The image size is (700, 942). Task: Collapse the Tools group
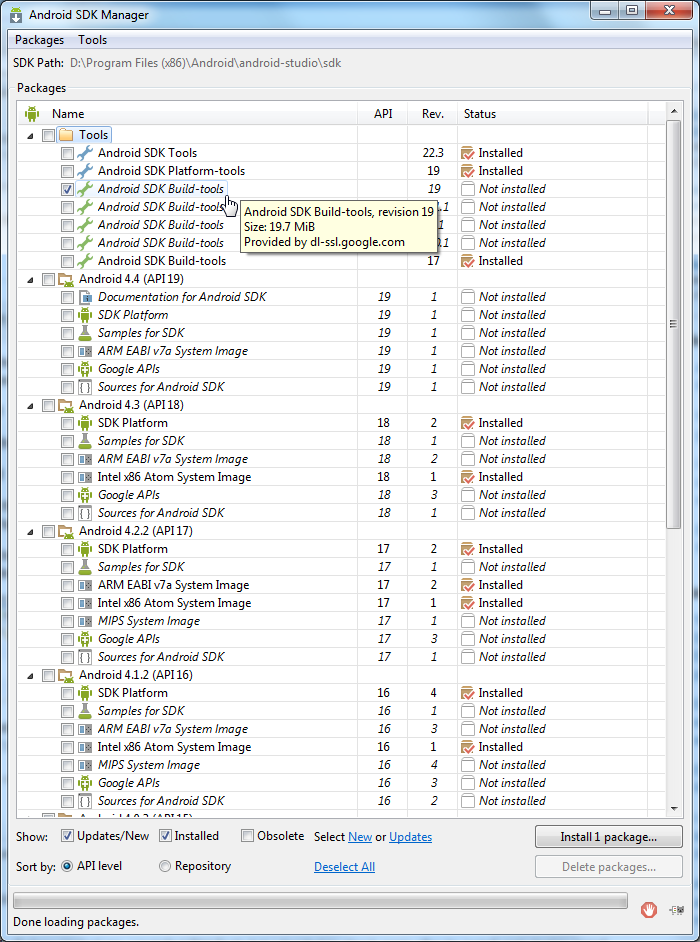[x=31, y=136]
